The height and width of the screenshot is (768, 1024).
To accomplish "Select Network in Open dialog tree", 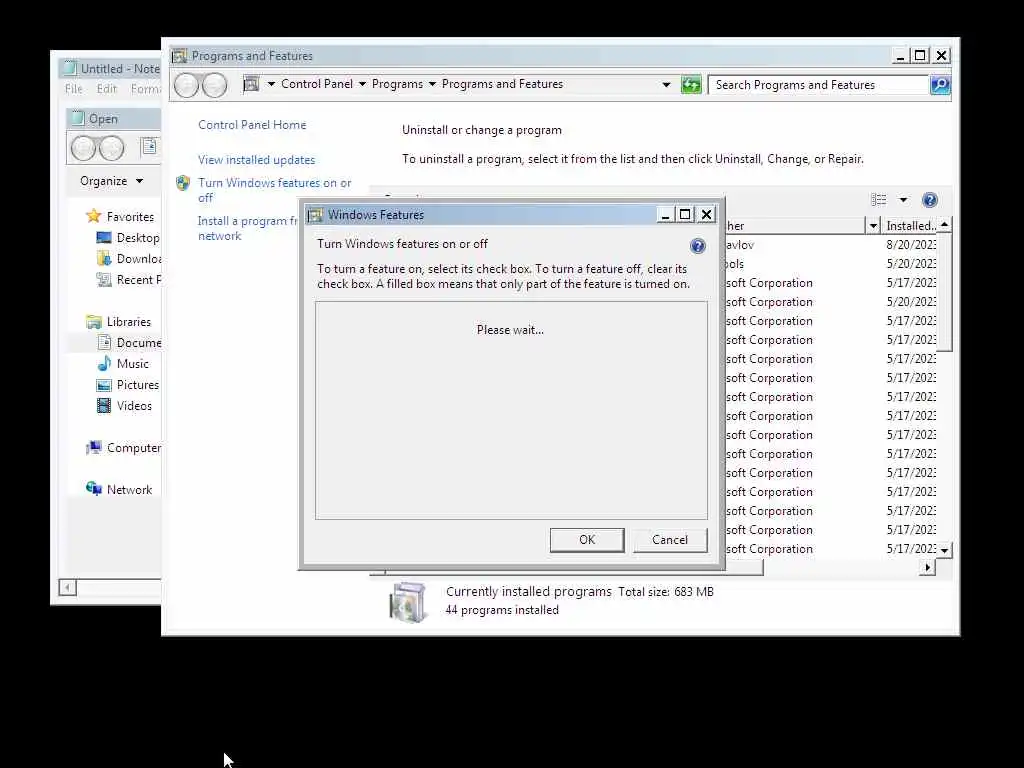I will coord(129,490).
